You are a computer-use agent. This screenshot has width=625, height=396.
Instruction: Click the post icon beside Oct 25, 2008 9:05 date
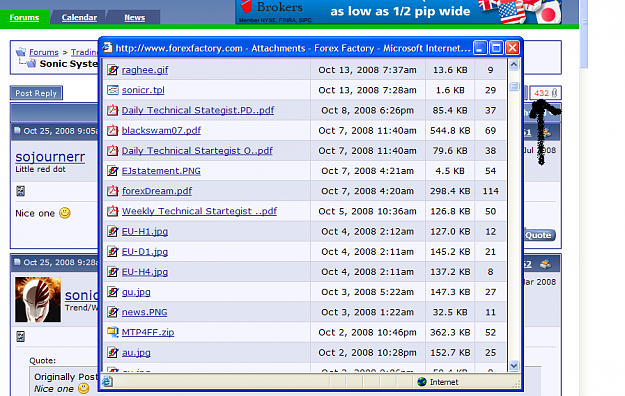pos(17,130)
